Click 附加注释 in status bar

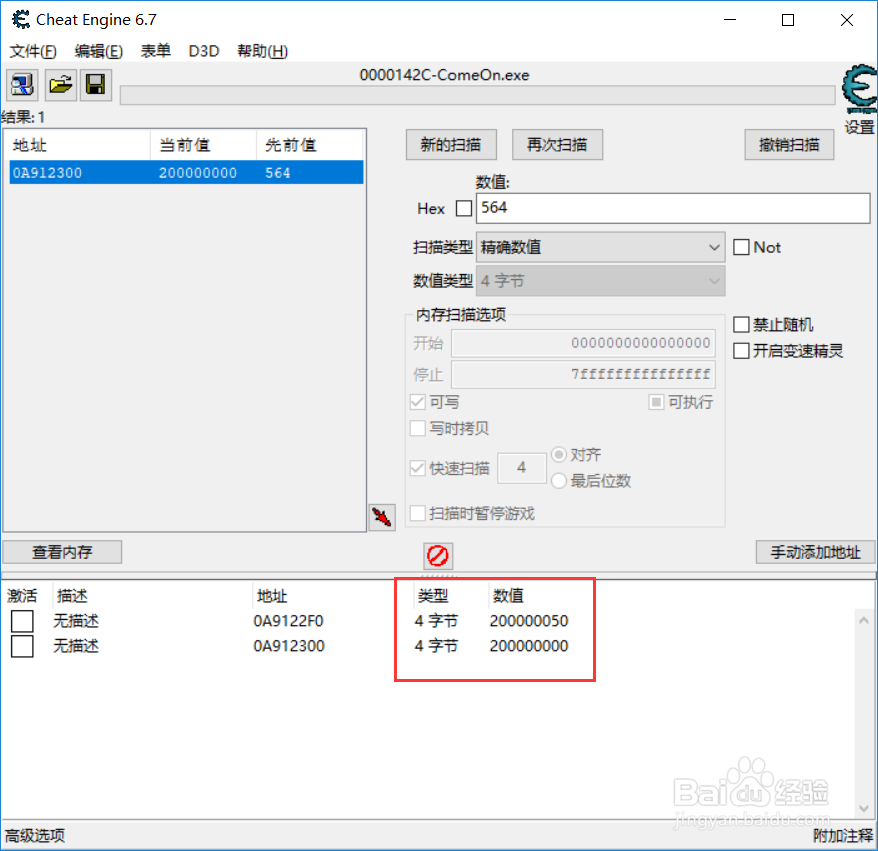[x=843, y=836]
